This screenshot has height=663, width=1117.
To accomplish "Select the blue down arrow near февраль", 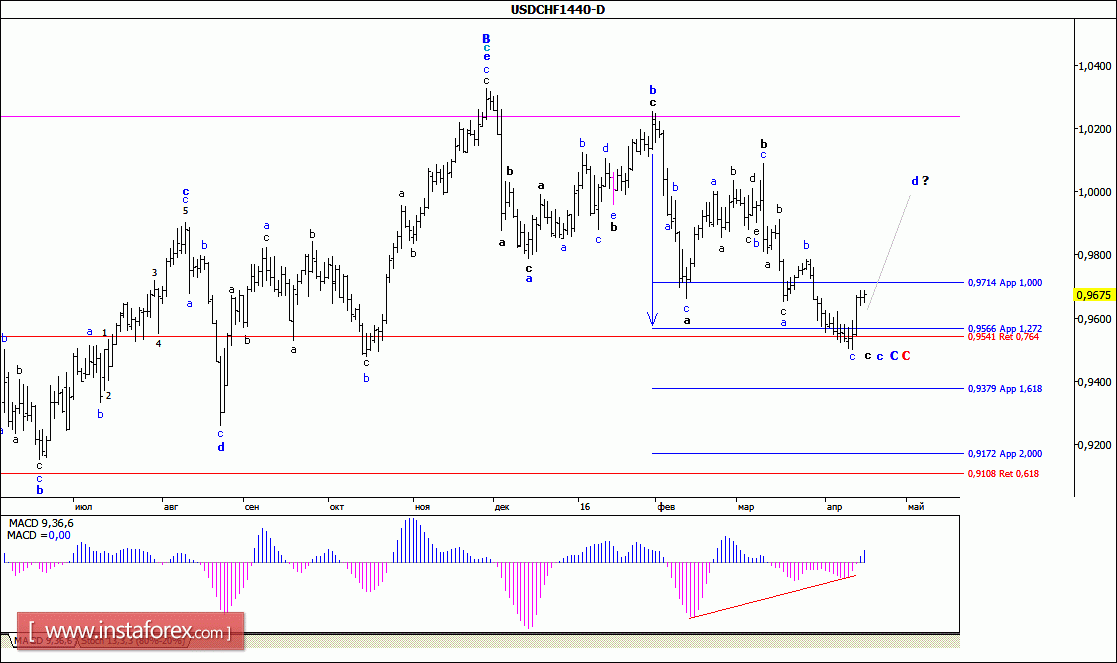I will coord(653,320).
